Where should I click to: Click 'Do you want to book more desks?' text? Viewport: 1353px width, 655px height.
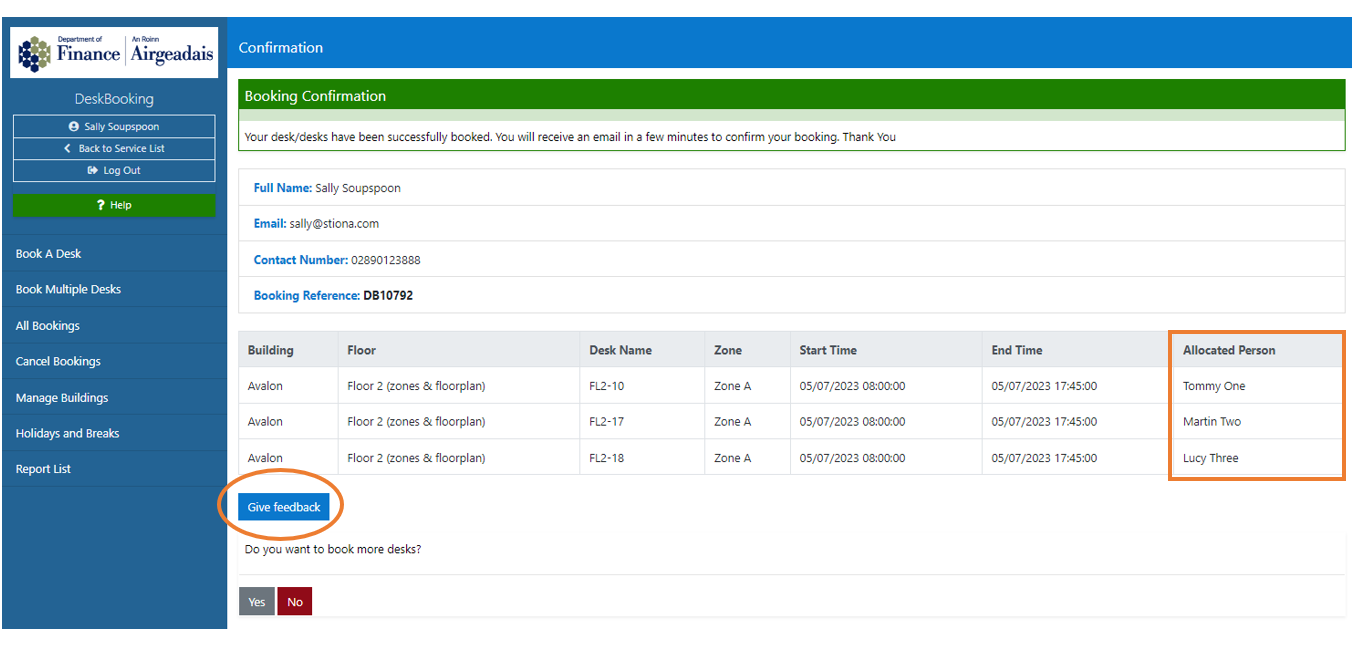333,549
